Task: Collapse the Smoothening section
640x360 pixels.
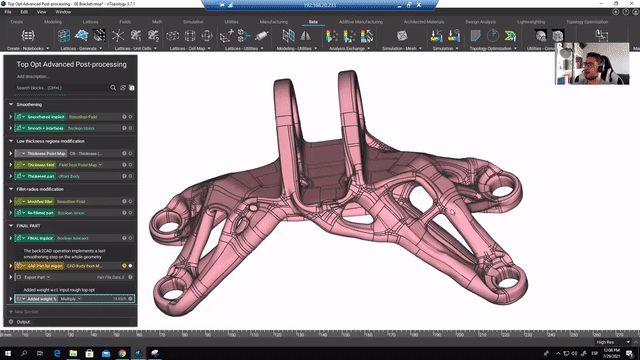Action: click(11, 104)
